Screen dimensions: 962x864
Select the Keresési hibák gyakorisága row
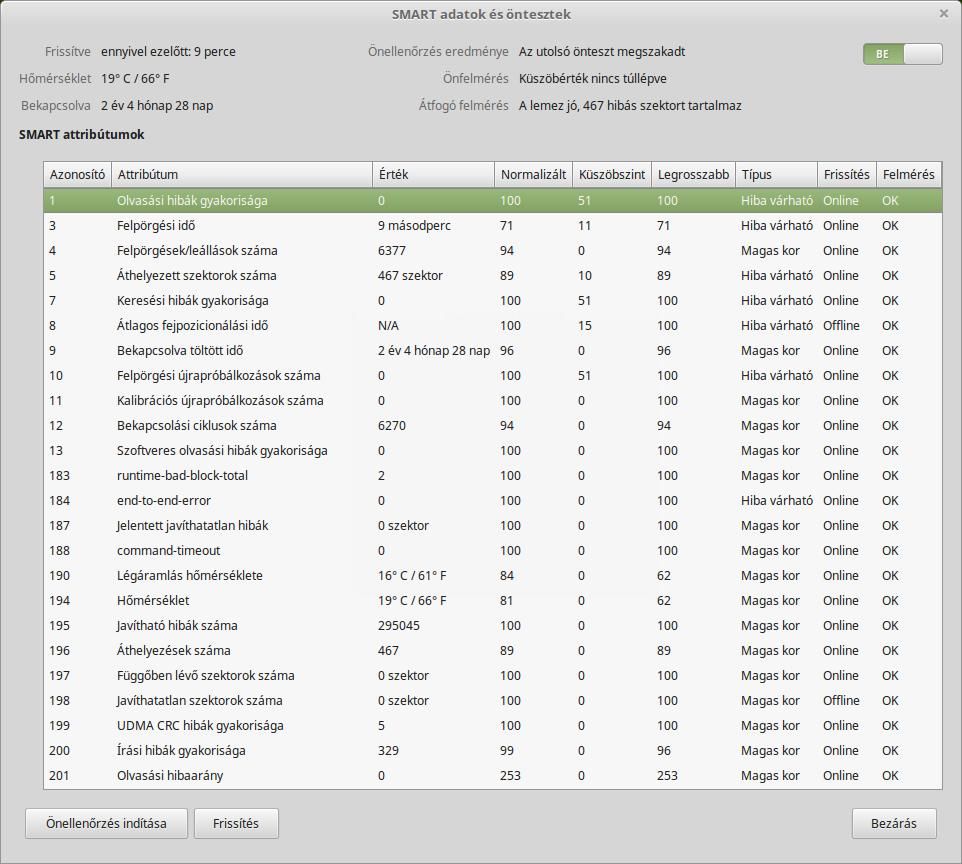tap(493, 301)
